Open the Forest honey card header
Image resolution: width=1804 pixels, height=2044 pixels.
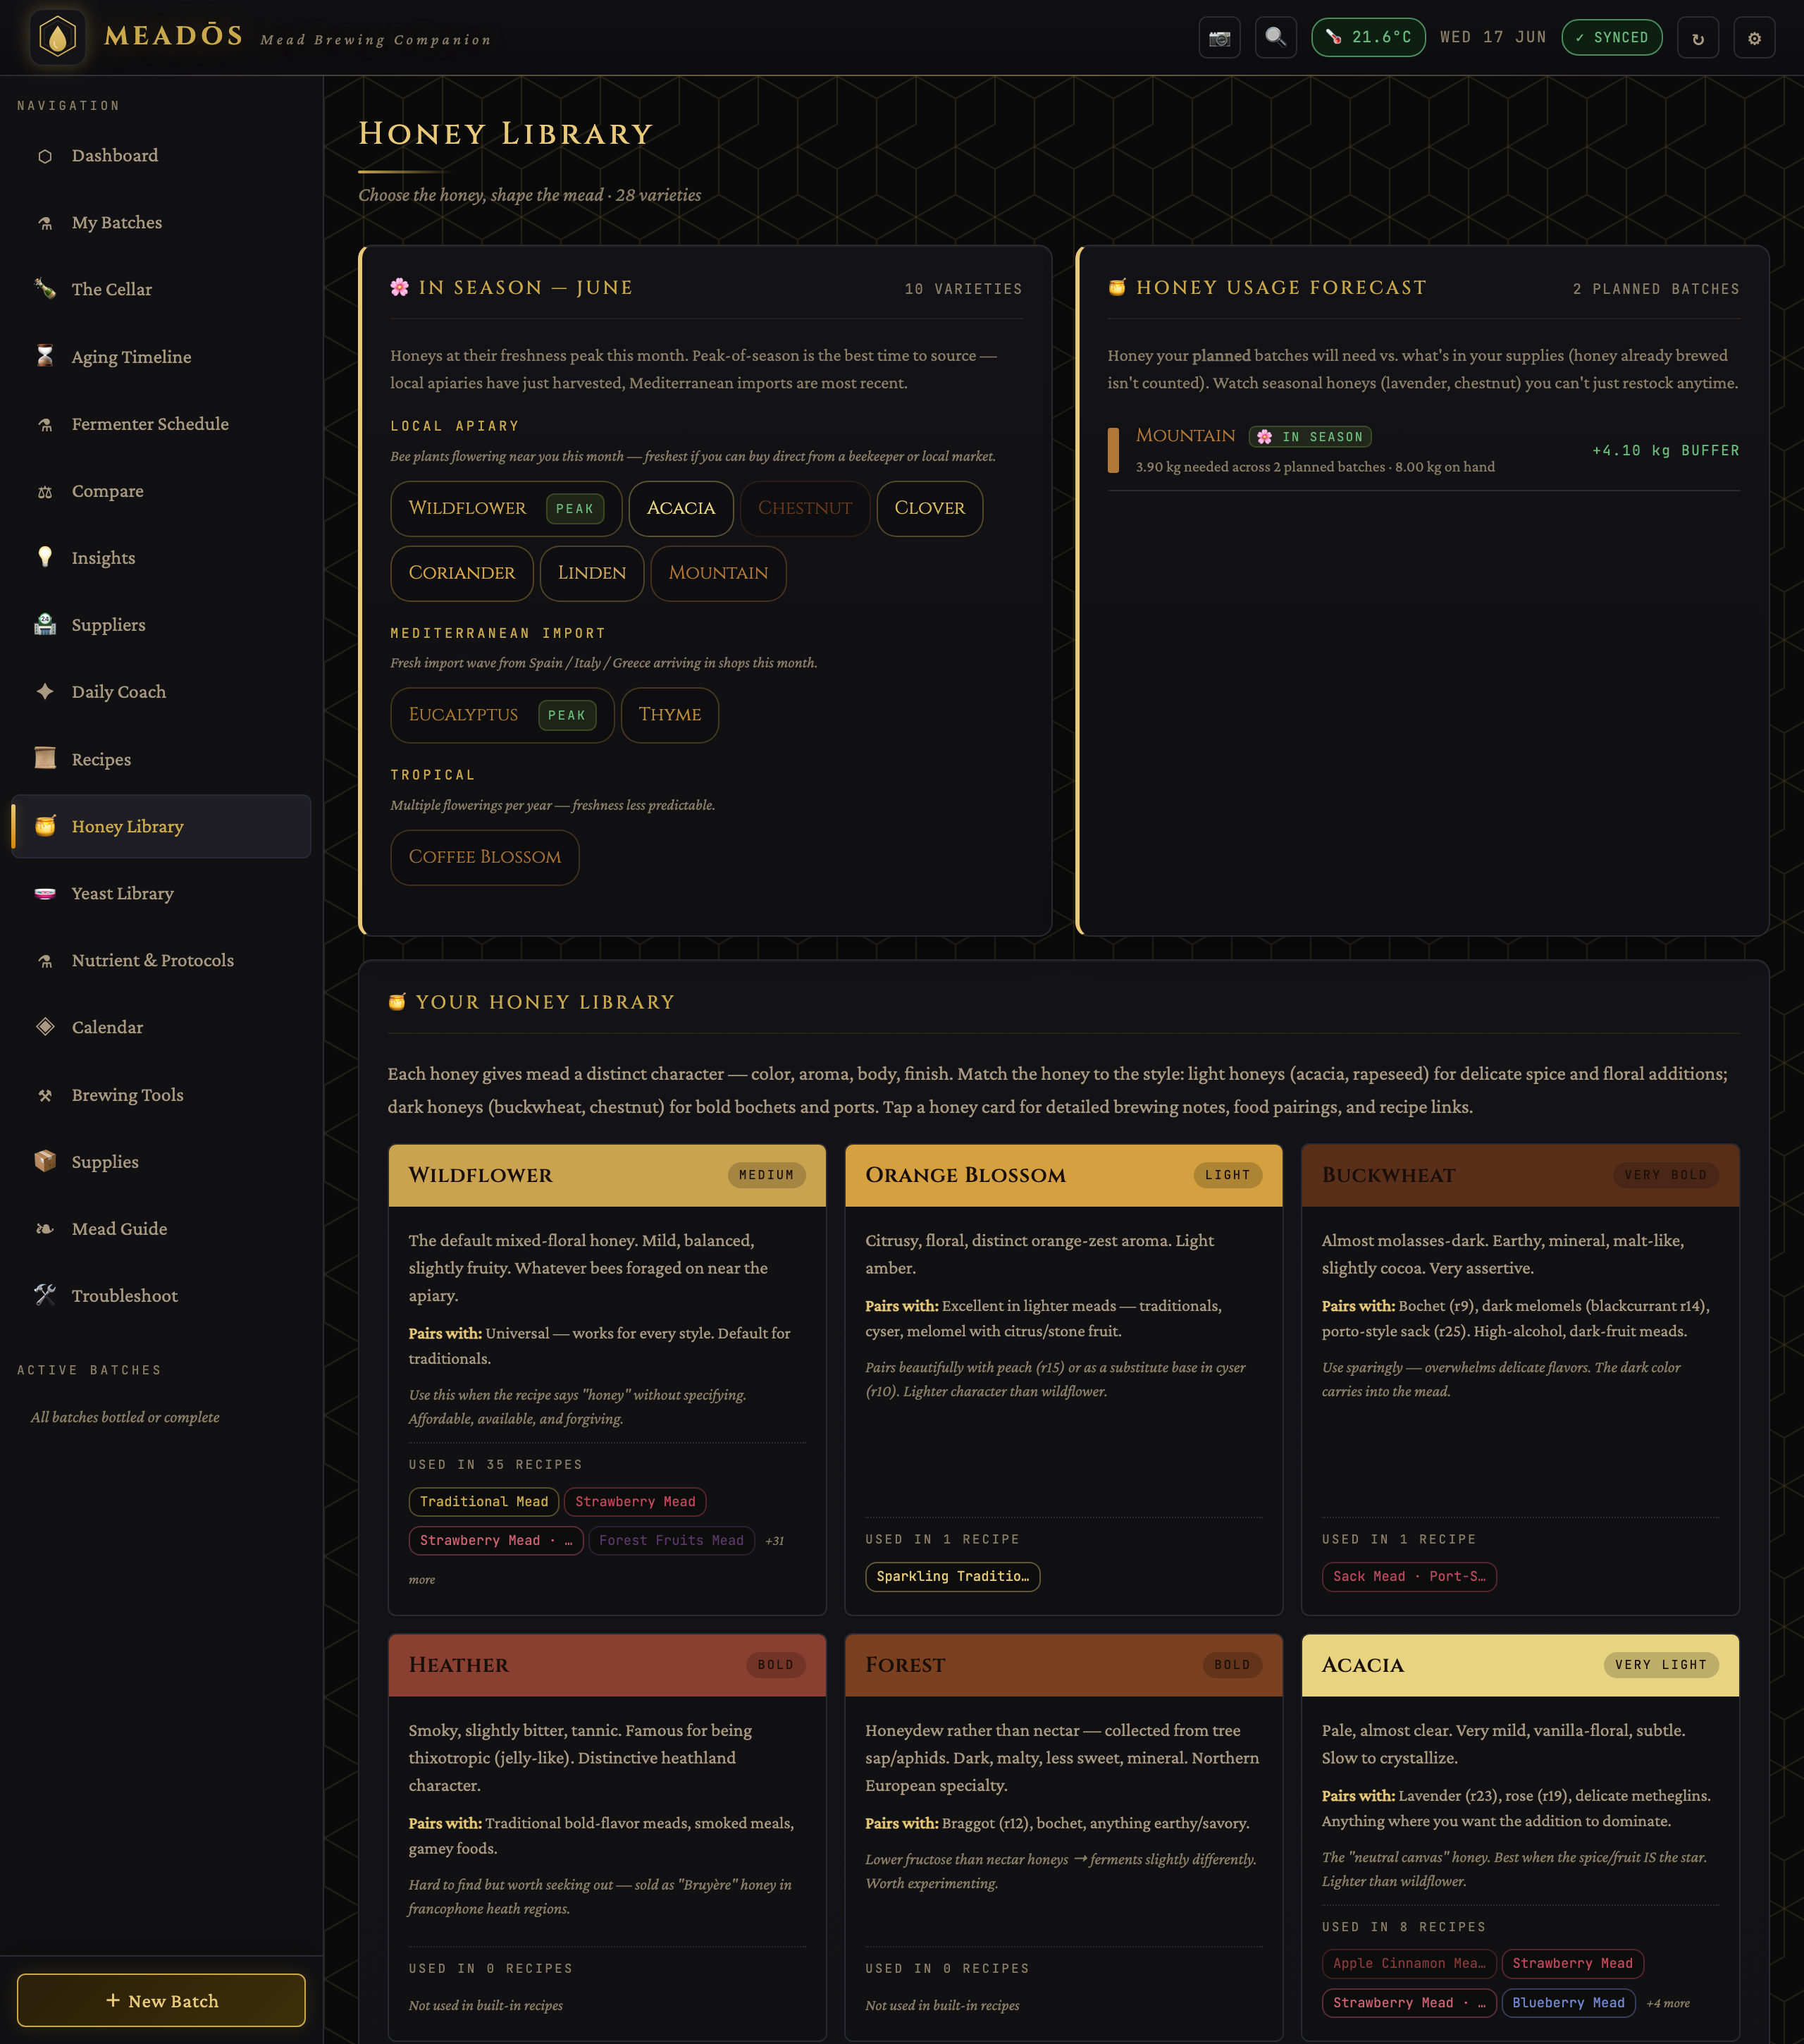pos(1063,1665)
